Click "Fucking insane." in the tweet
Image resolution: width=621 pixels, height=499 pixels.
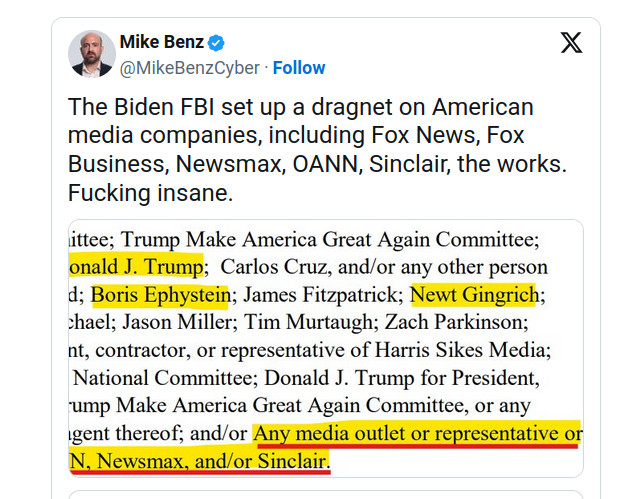click(150, 193)
